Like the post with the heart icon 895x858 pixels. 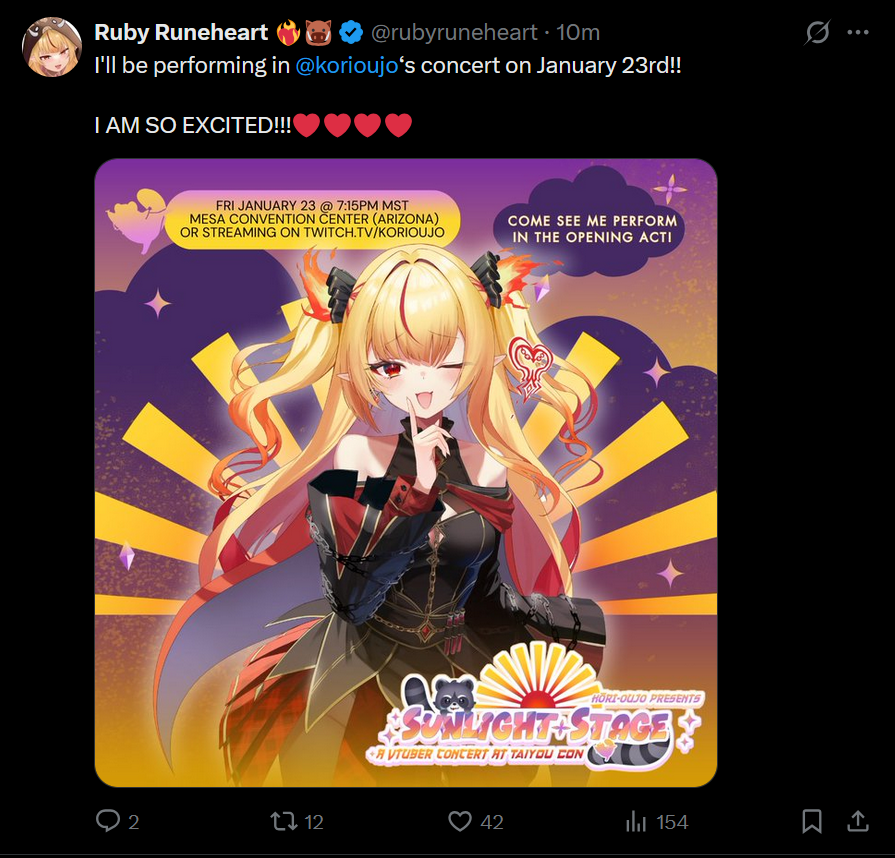459,821
